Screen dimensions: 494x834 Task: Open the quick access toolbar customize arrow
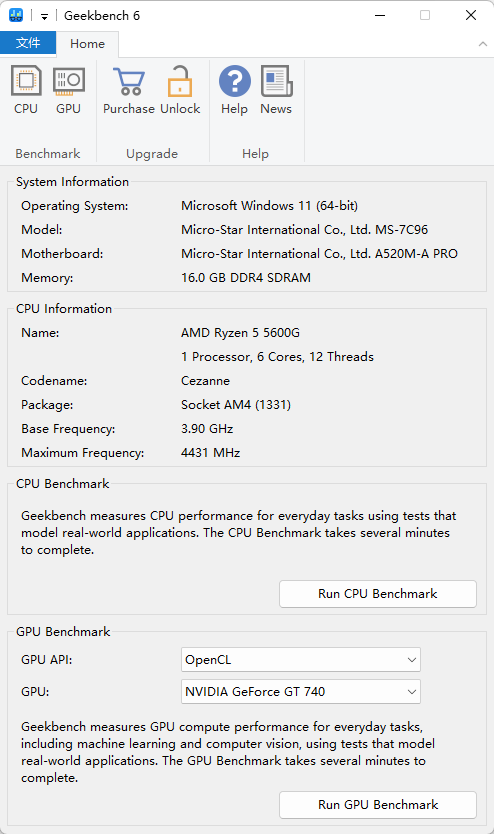pos(45,16)
